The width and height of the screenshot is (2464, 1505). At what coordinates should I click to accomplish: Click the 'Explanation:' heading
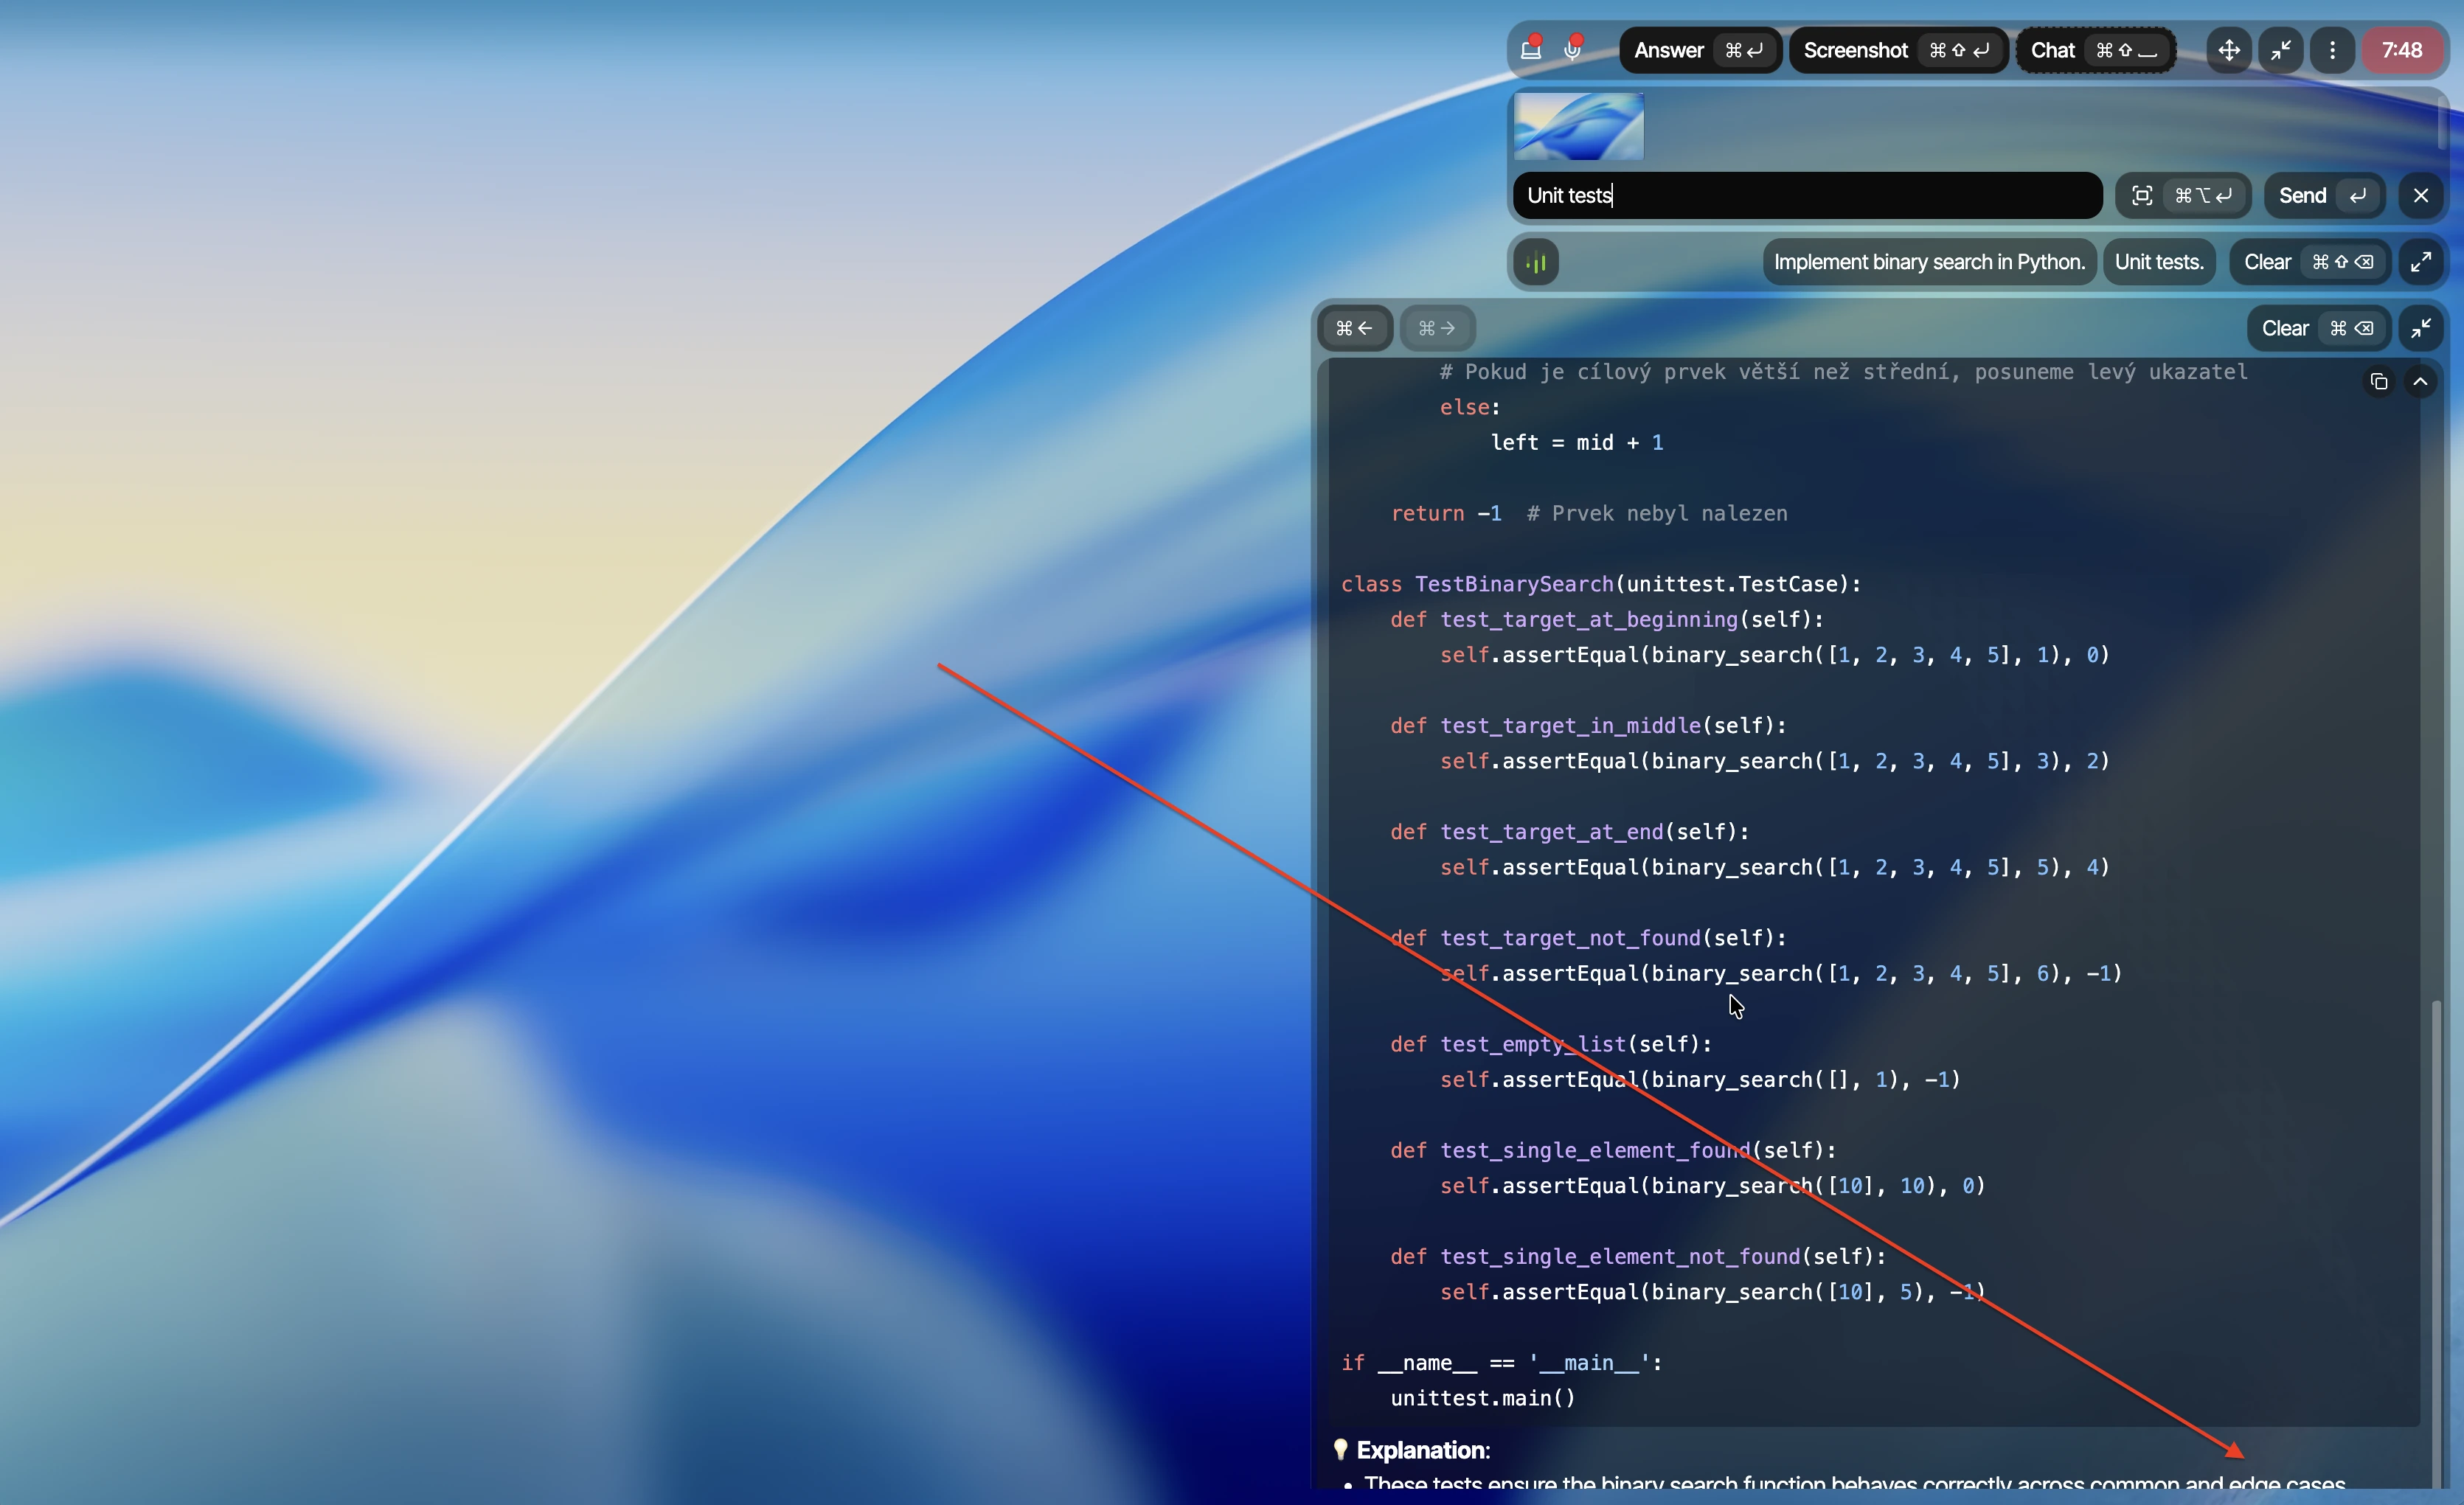tap(1422, 1450)
